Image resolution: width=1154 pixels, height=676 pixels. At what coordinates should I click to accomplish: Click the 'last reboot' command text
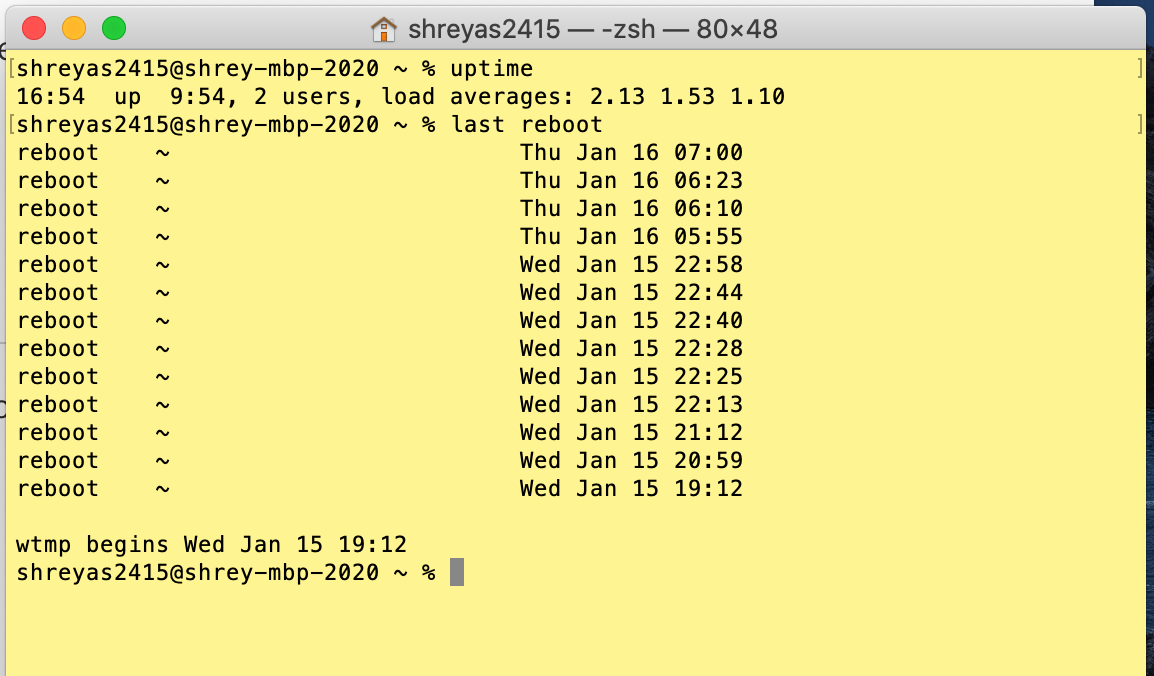coord(526,125)
